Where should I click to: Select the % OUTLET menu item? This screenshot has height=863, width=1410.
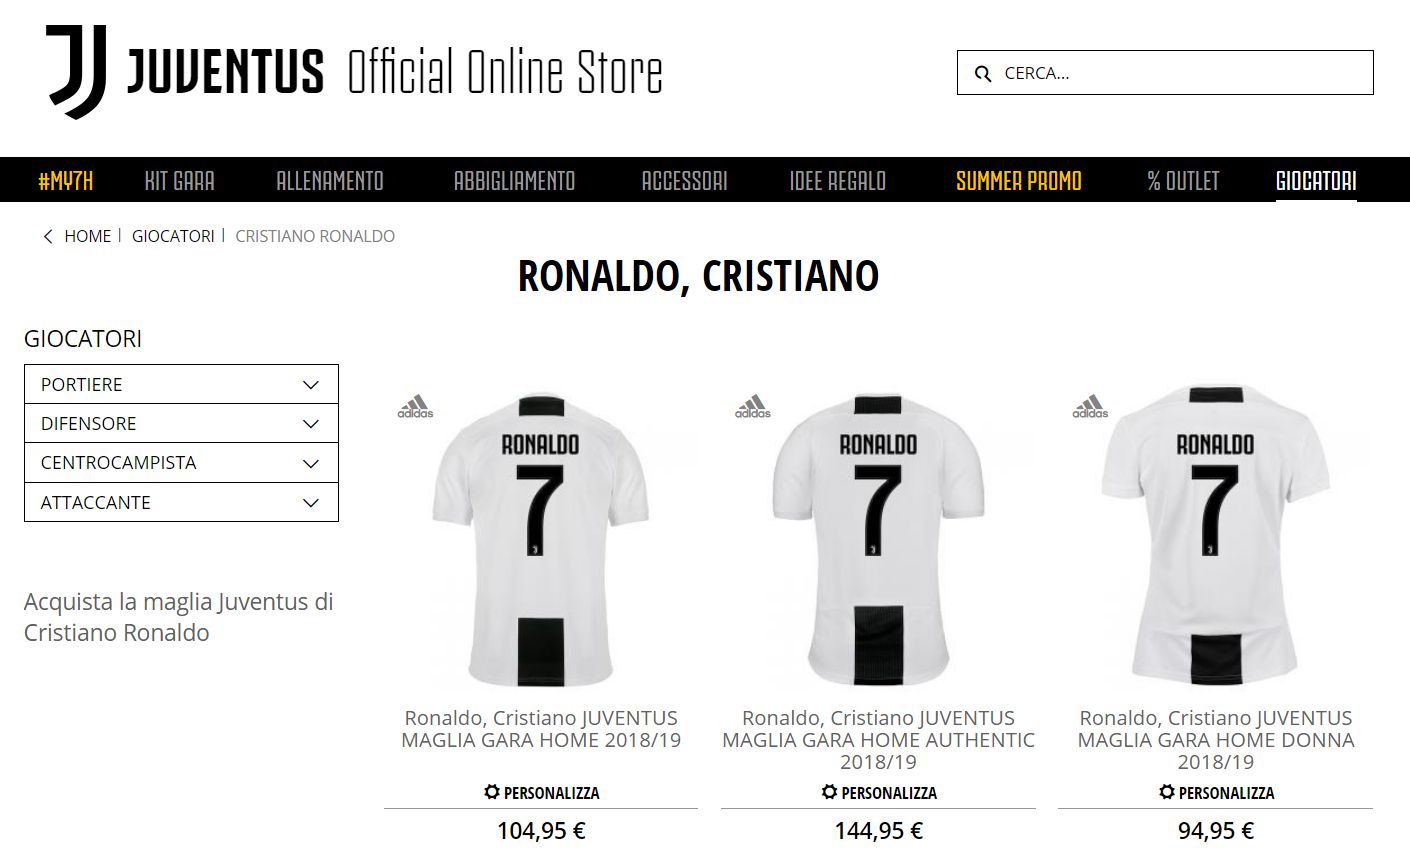[x=1184, y=181]
